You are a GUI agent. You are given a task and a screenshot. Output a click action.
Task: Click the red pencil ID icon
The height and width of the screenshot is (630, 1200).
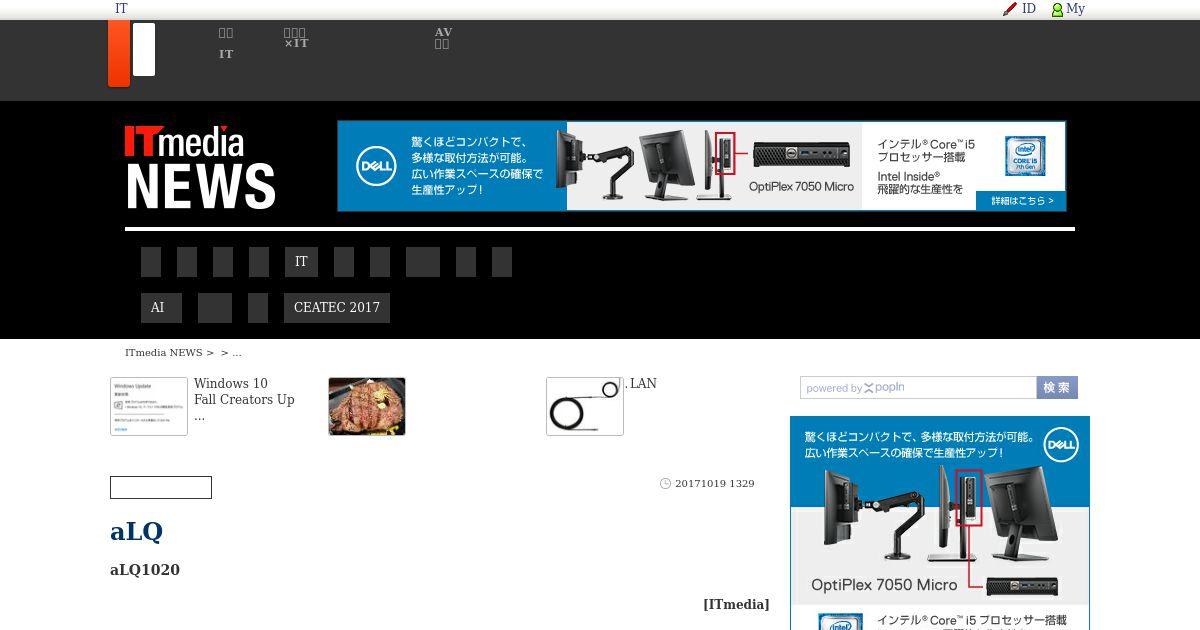click(x=1010, y=9)
